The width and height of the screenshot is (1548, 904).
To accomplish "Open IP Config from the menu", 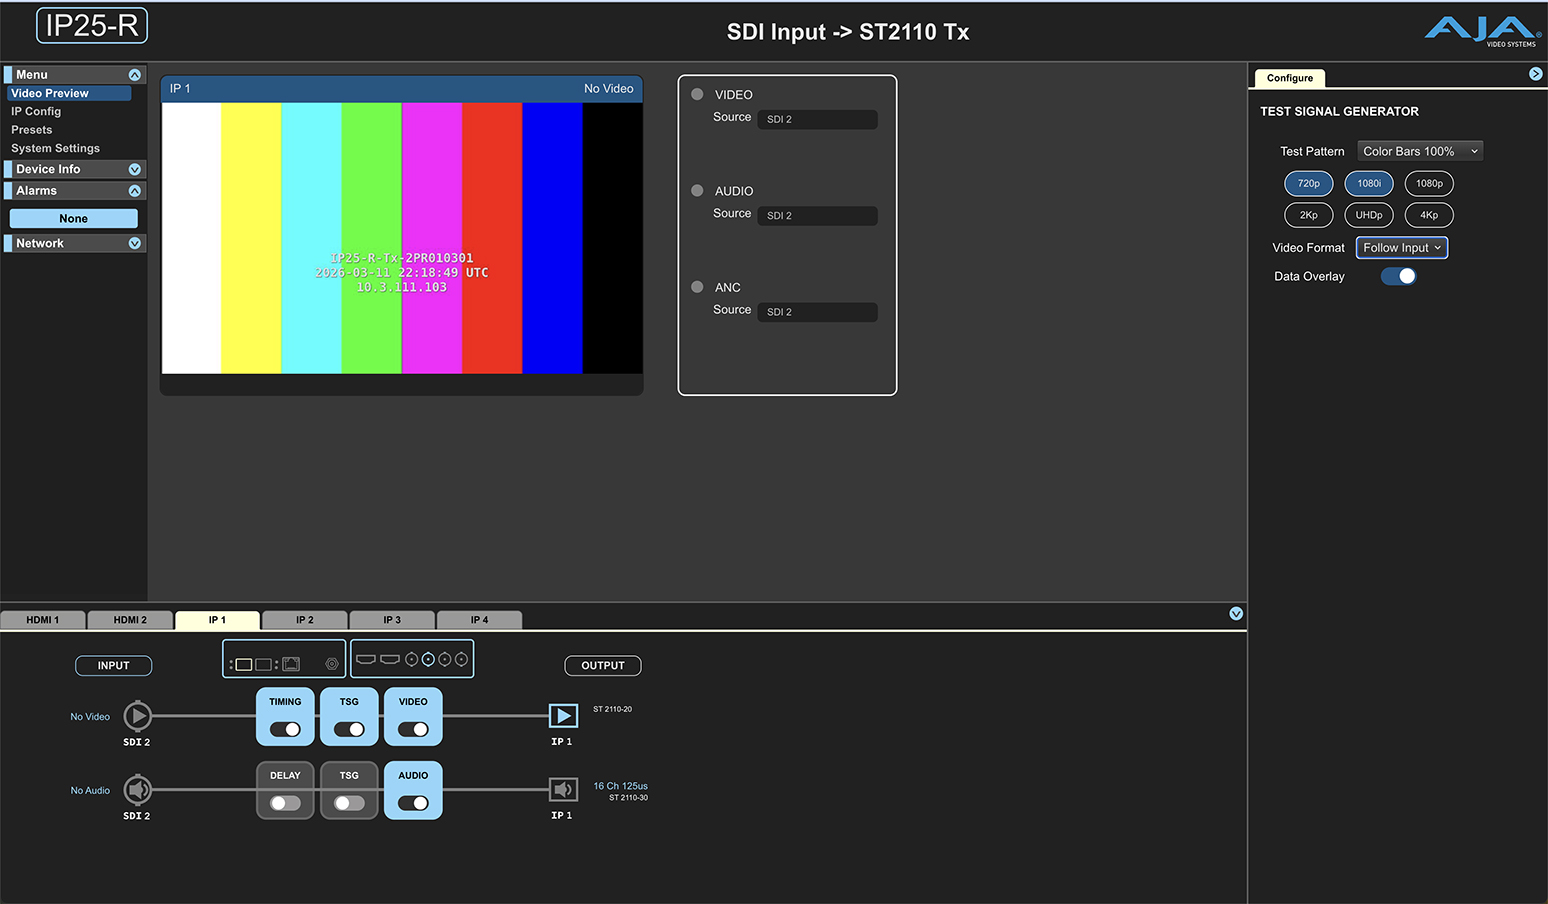I will [x=36, y=112].
